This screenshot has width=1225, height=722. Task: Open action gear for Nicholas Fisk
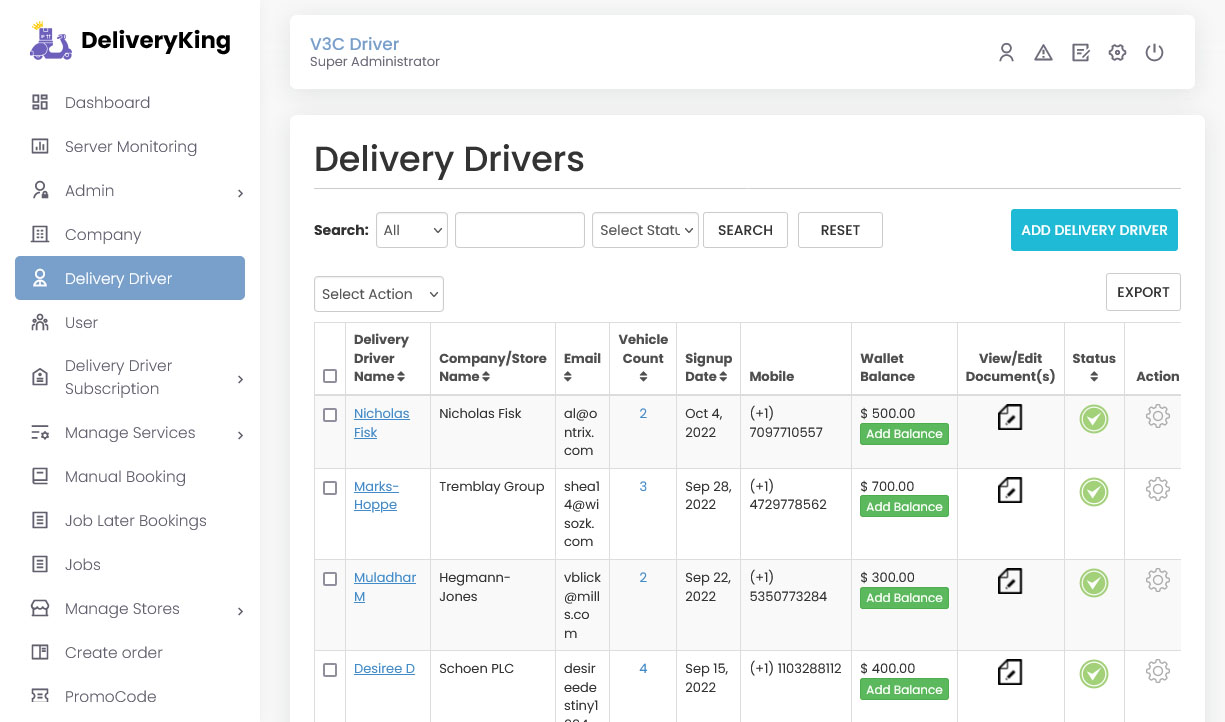1158,416
